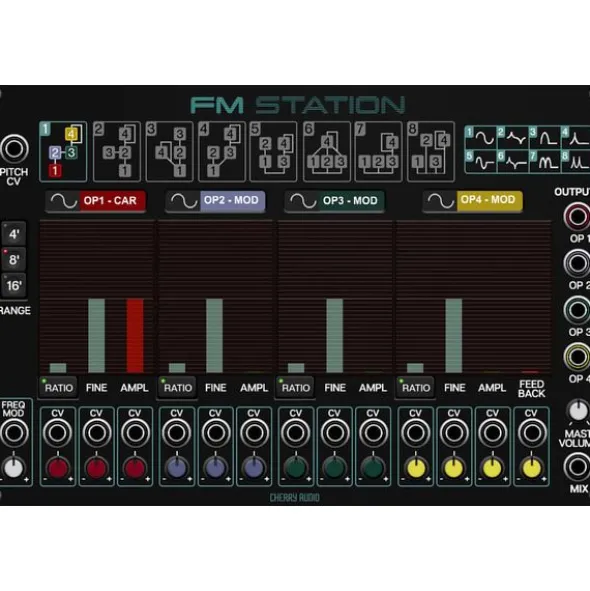590x591 pixels.
Task: Select FM algorithm 7
Action: [x=379, y=152]
